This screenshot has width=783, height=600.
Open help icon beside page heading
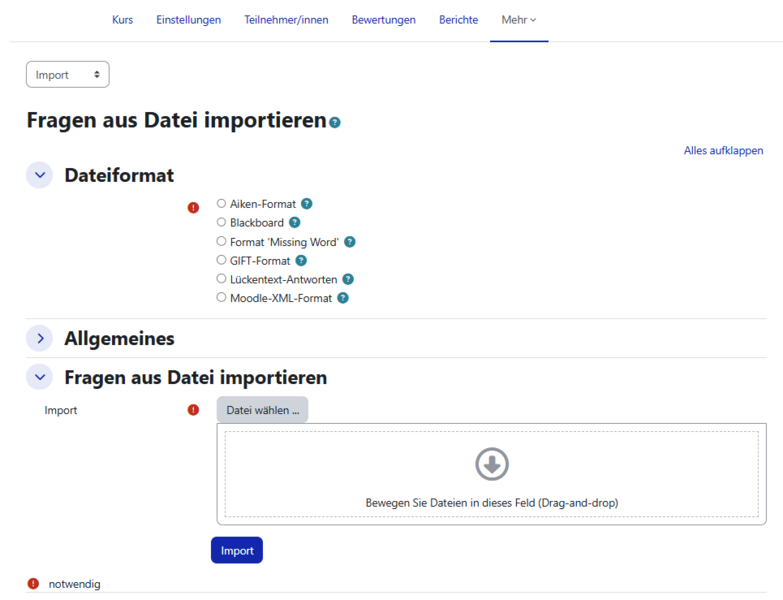point(335,123)
